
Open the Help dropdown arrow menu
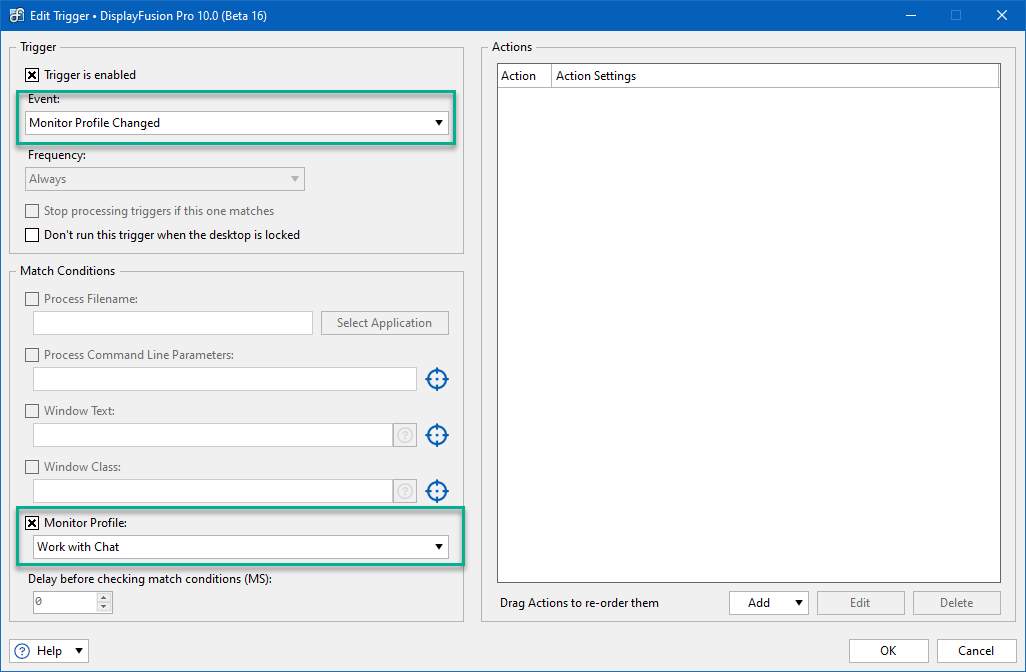point(79,651)
